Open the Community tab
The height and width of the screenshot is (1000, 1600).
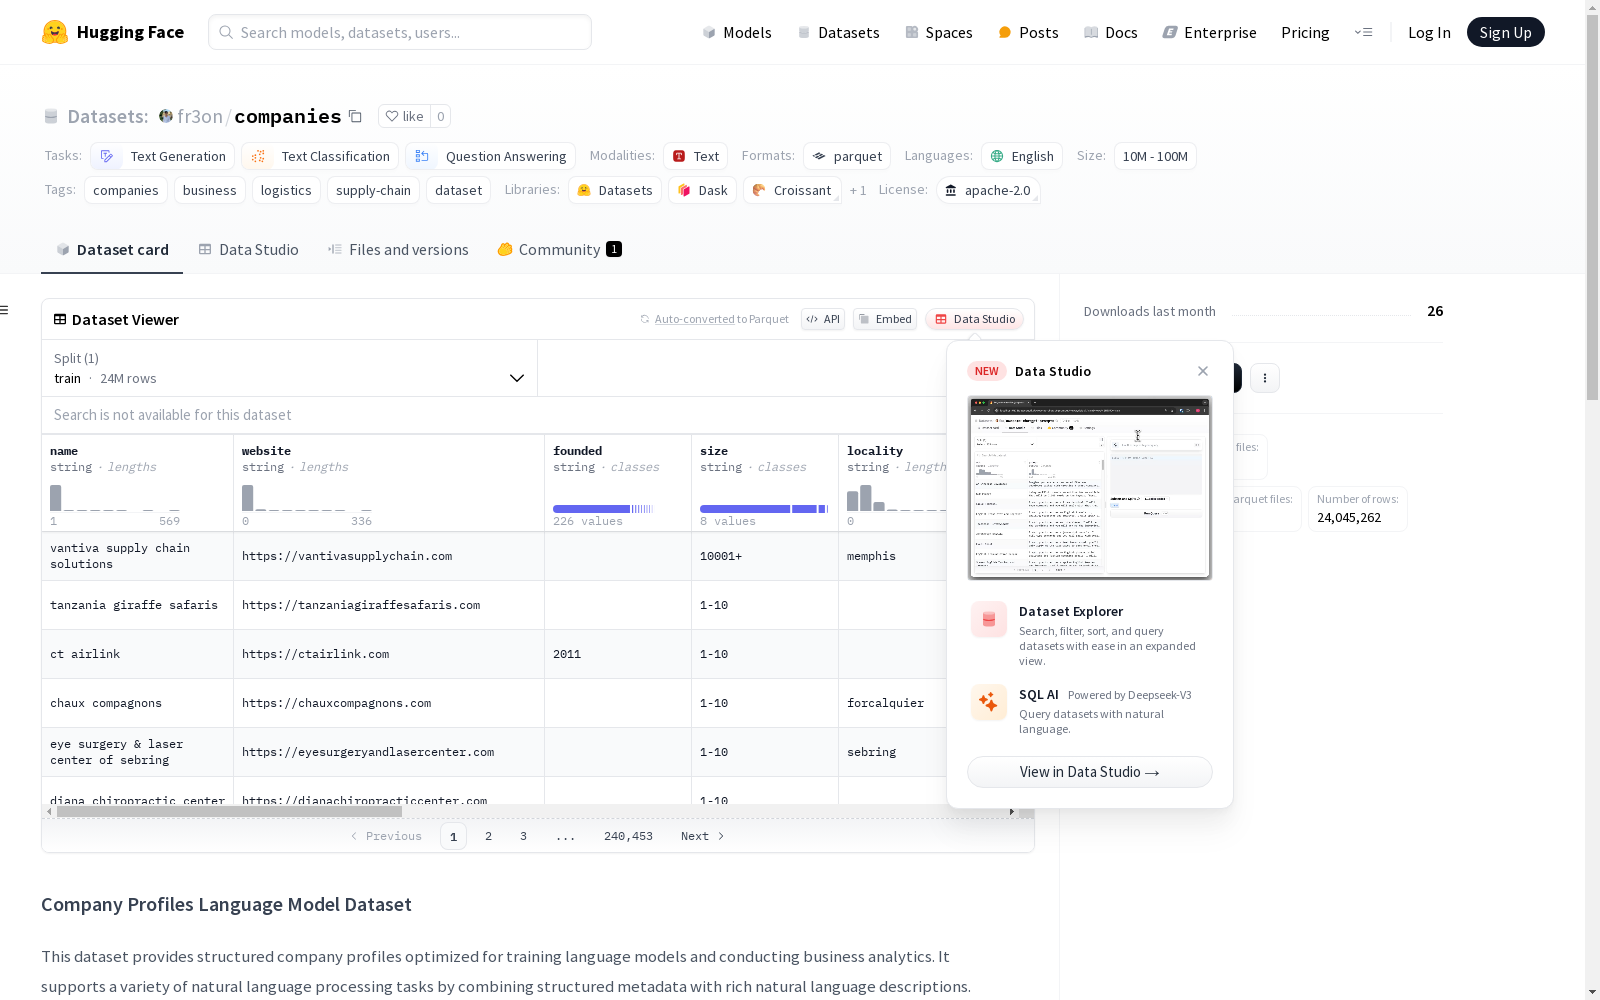pyautogui.click(x=559, y=249)
